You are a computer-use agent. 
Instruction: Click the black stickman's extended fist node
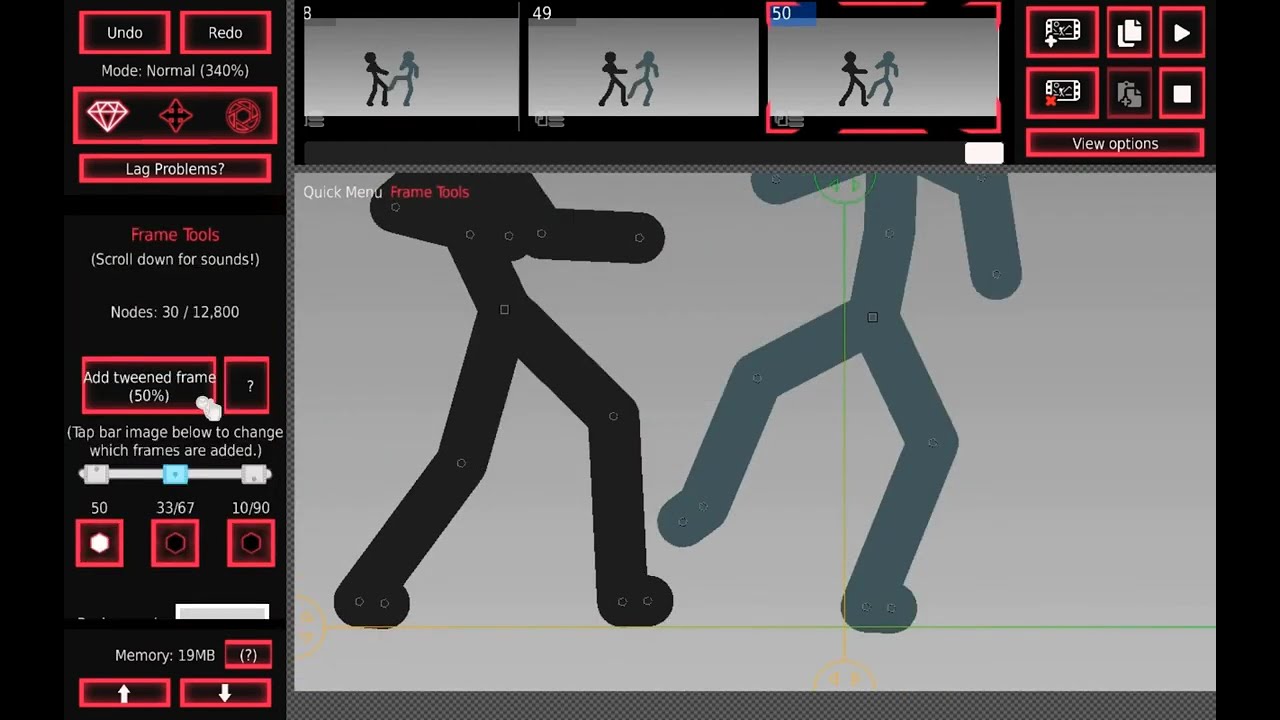click(x=639, y=238)
